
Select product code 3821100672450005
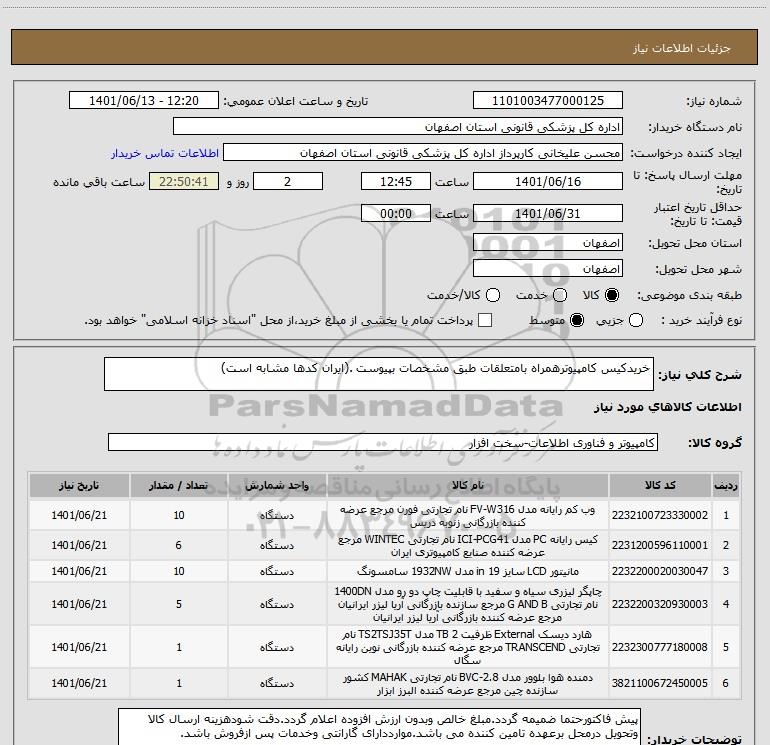pyautogui.click(x=660, y=683)
